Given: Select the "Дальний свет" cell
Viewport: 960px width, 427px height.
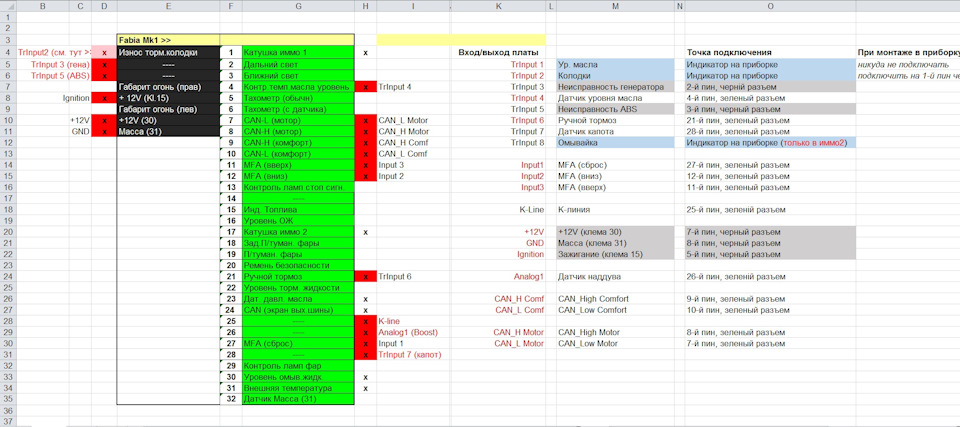Looking at the screenshot, I should (x=298, y=64).
